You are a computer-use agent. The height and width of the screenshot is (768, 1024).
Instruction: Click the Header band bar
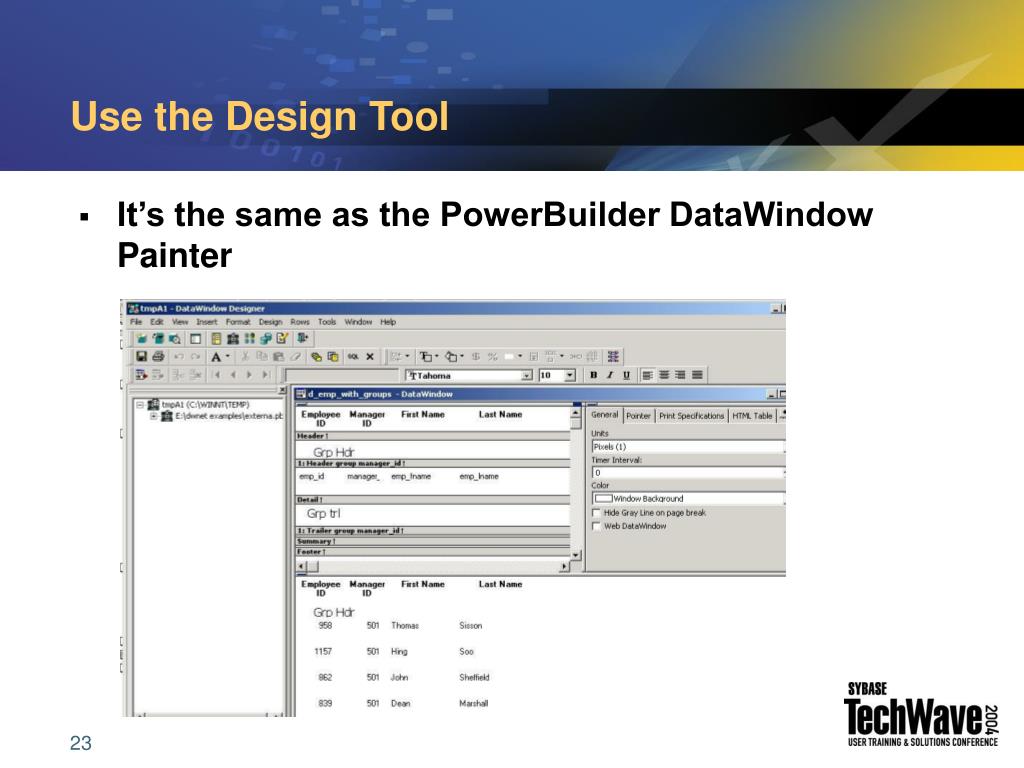coord(433,436)
